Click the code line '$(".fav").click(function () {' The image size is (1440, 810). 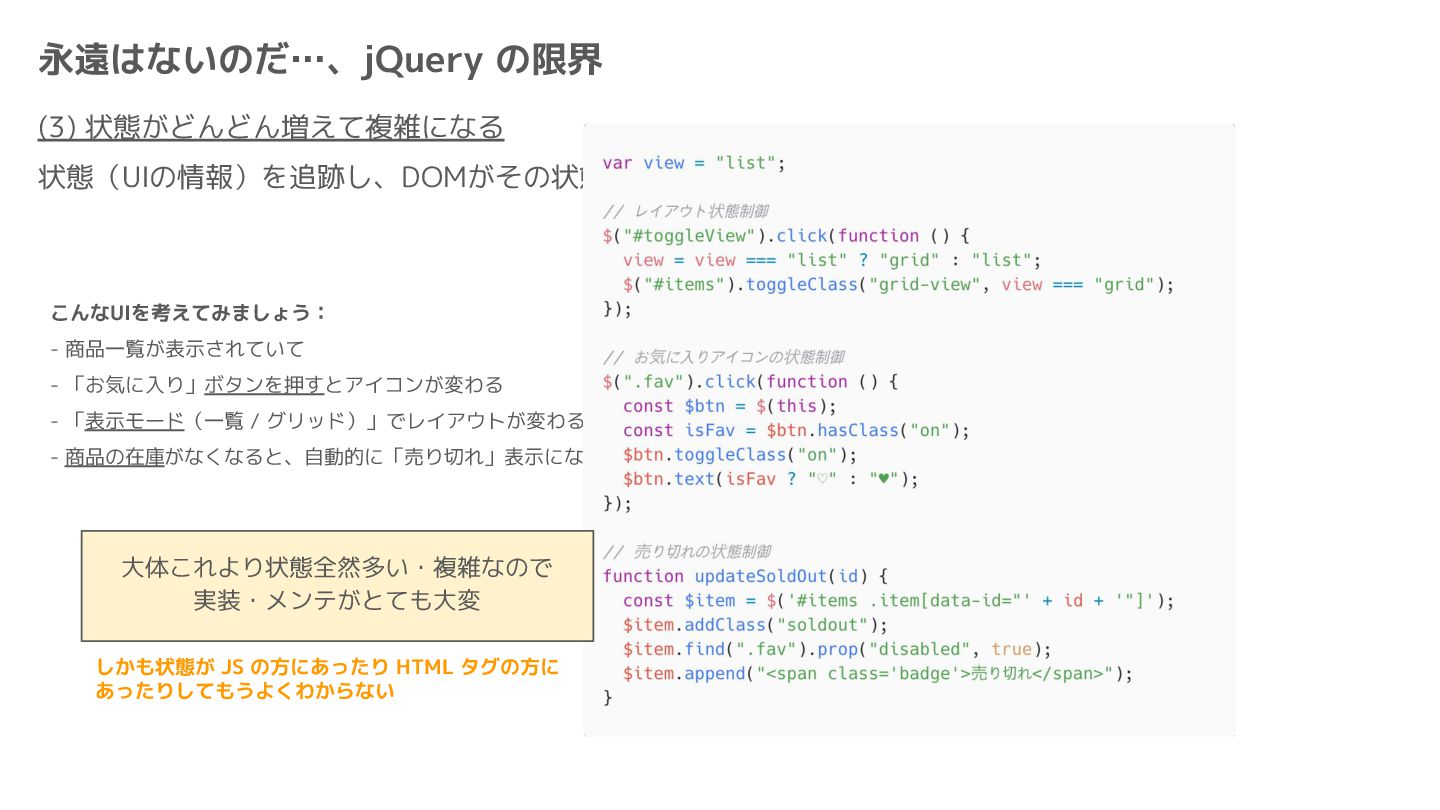click(750, 381)
